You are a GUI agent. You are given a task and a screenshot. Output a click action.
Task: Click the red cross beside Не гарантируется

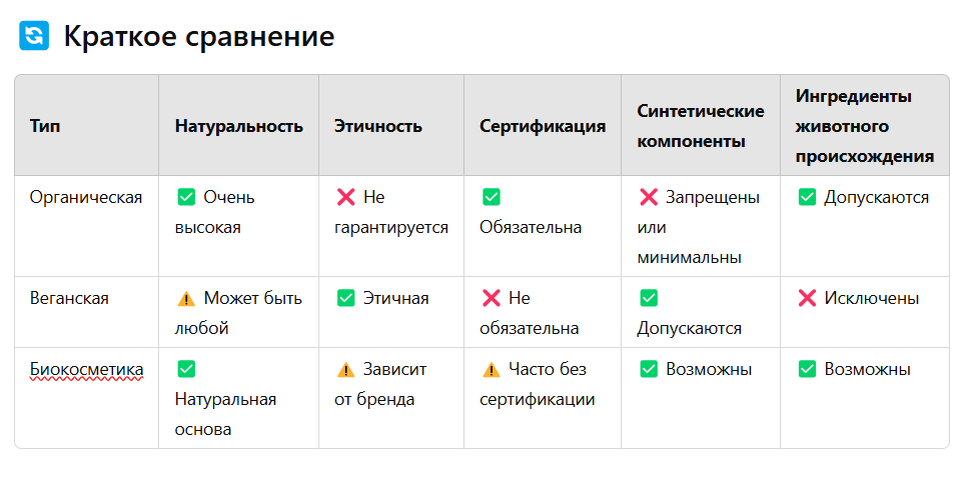click(345, 198)
